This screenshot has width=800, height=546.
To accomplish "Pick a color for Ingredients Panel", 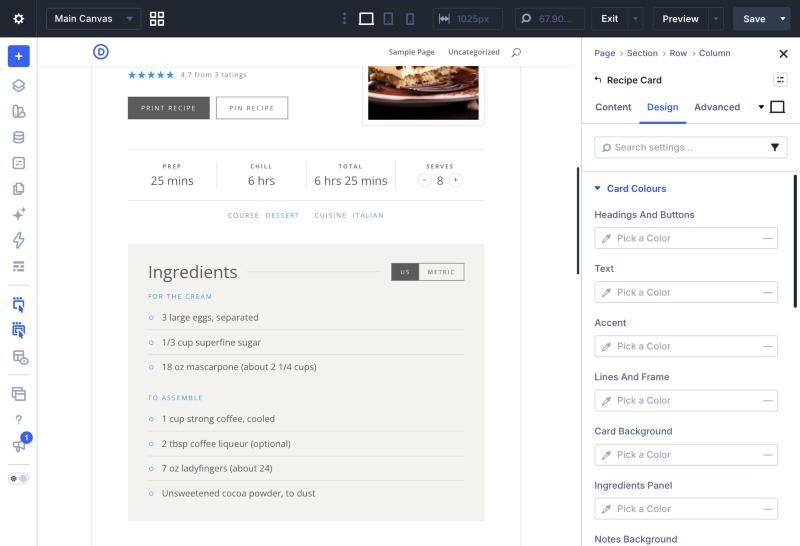I will [x=686, y=509].
